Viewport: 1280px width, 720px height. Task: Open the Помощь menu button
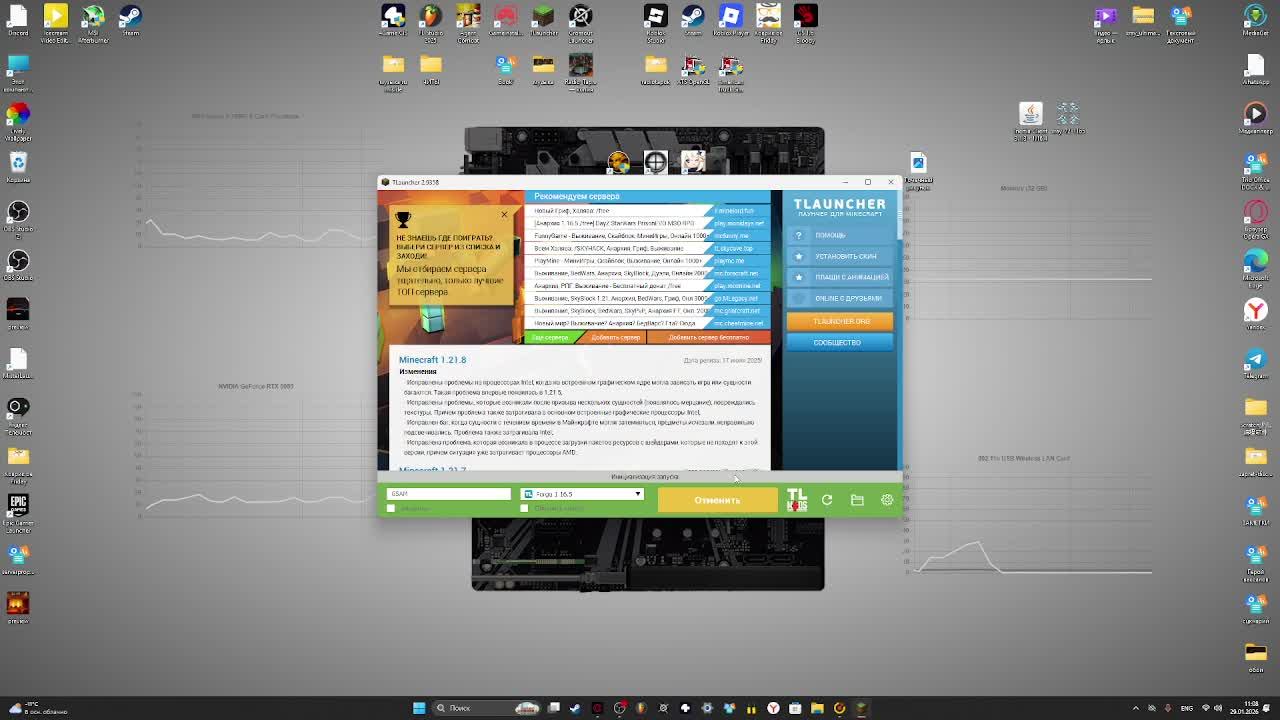pos(840,235)
